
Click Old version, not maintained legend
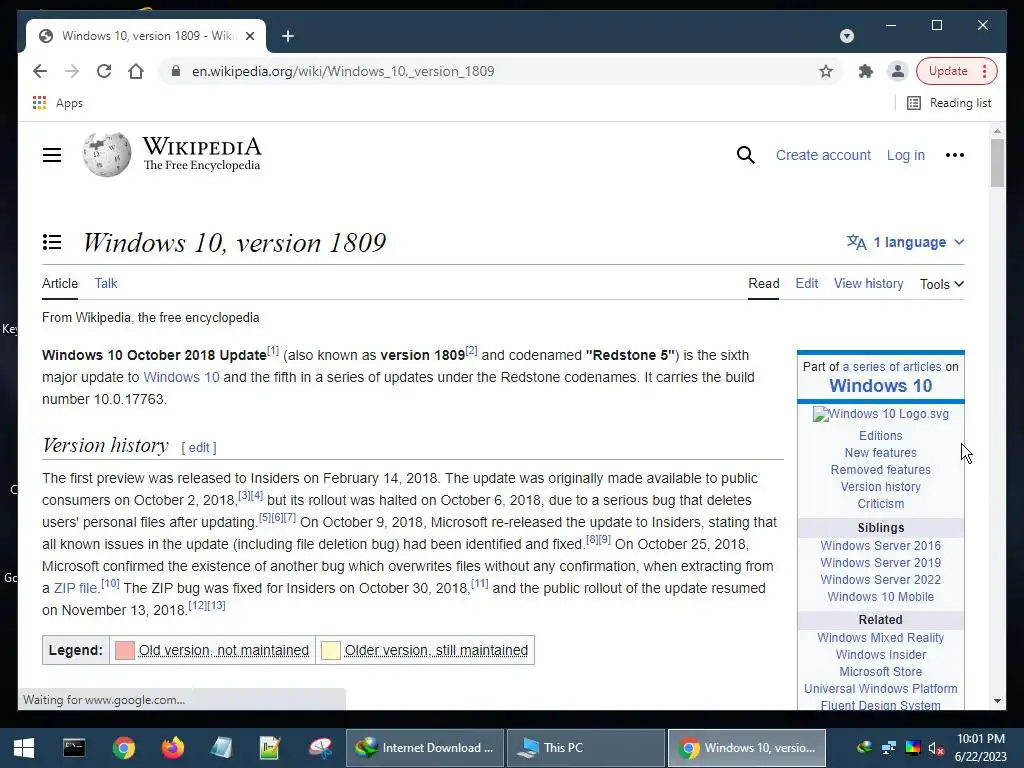pos(223,650)
